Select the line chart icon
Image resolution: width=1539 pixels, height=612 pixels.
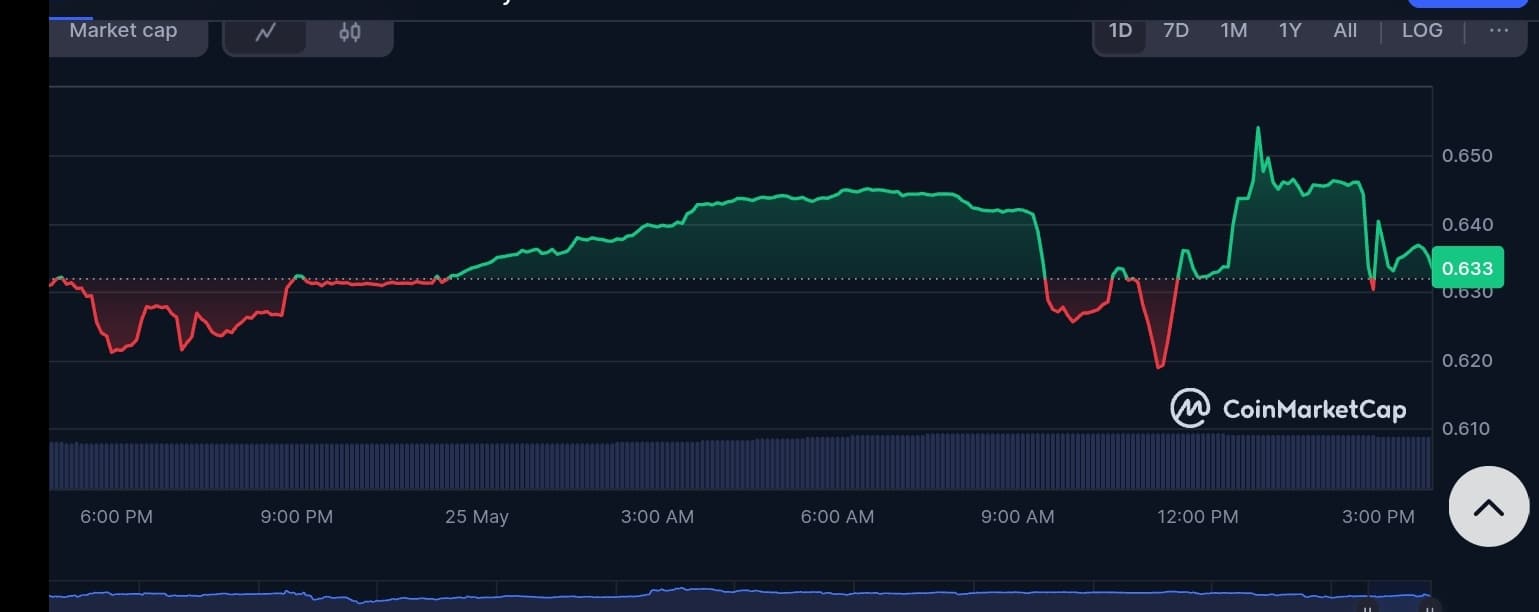coord(265,32)
